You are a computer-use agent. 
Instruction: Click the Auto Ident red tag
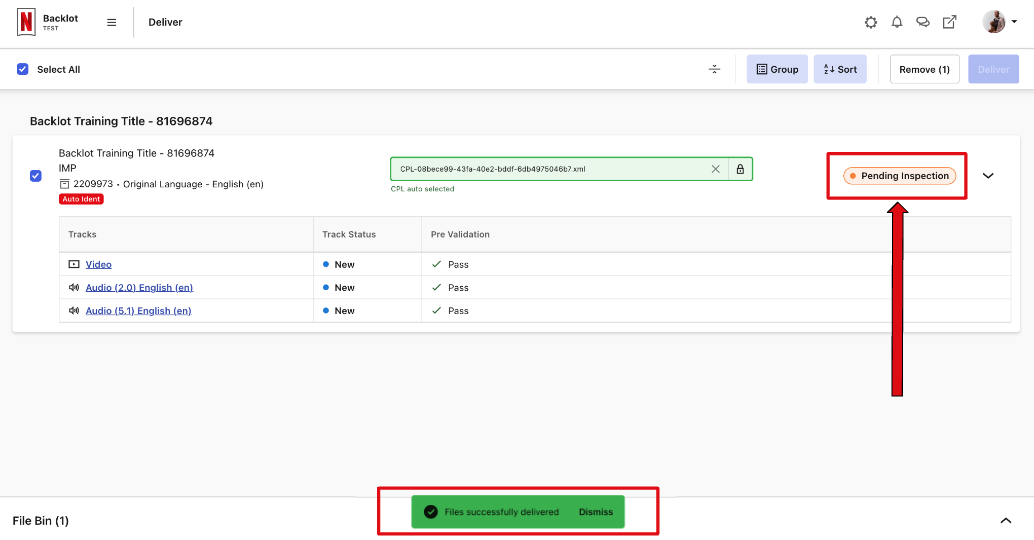tap(81, 199)
